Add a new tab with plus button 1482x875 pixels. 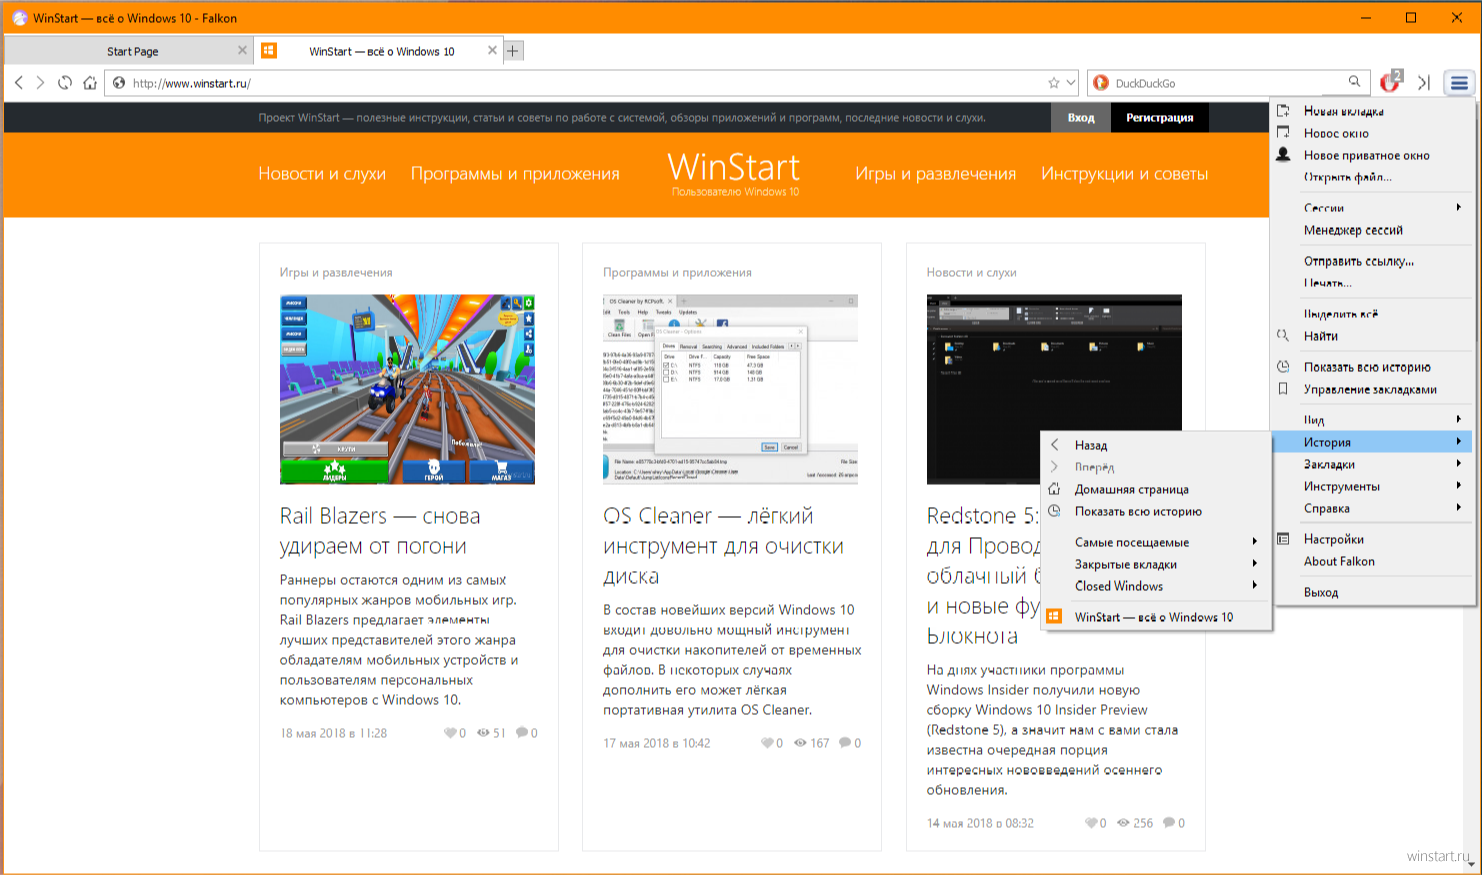point(513,50)
